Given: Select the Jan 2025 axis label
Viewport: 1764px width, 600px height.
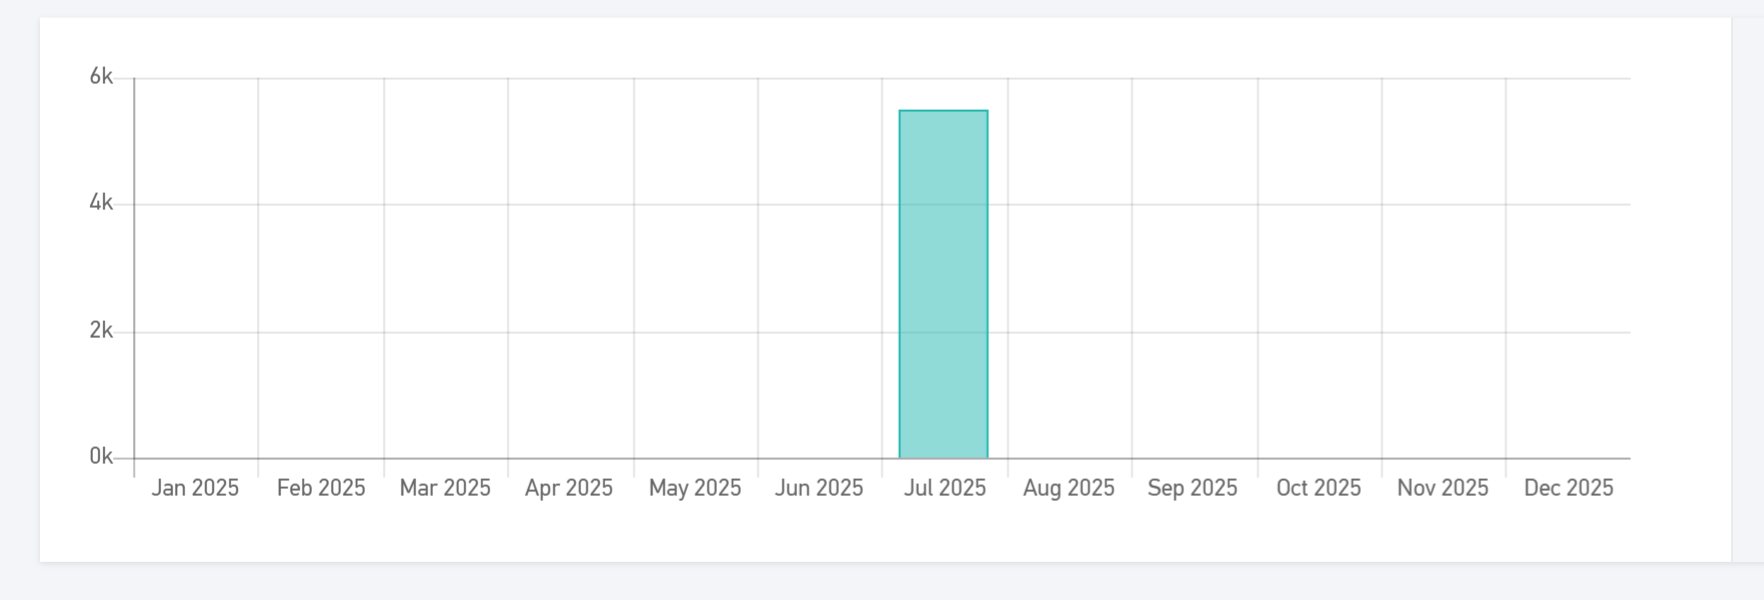Looking at the screenshot, I should pyautogui.click(x=195, y=488).
